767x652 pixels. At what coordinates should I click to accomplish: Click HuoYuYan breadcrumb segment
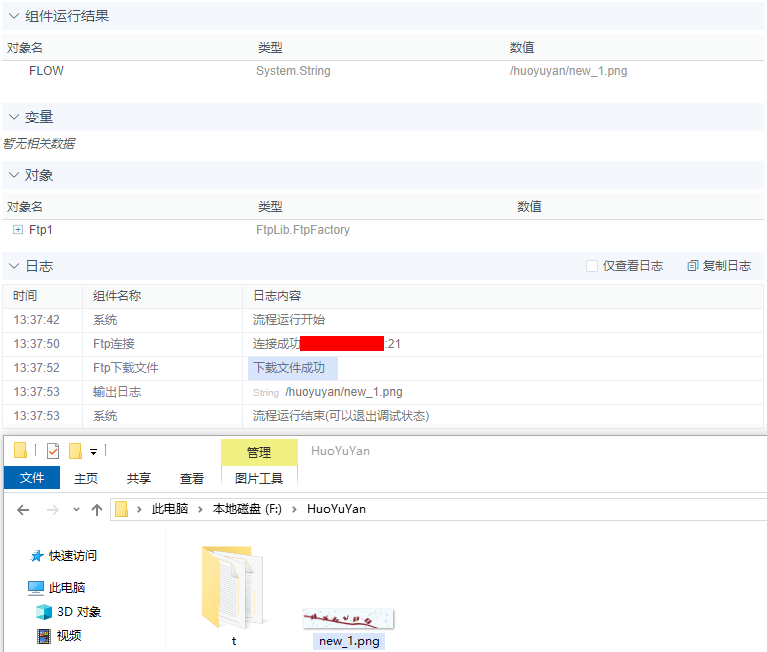(x=337, y=509)
